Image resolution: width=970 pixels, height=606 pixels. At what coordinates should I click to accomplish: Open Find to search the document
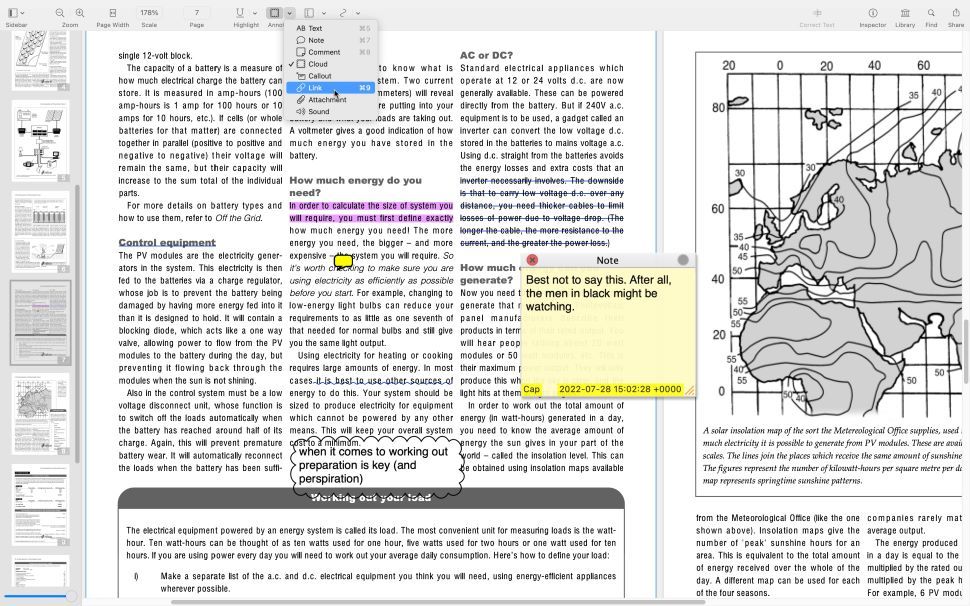click(932, 10)
